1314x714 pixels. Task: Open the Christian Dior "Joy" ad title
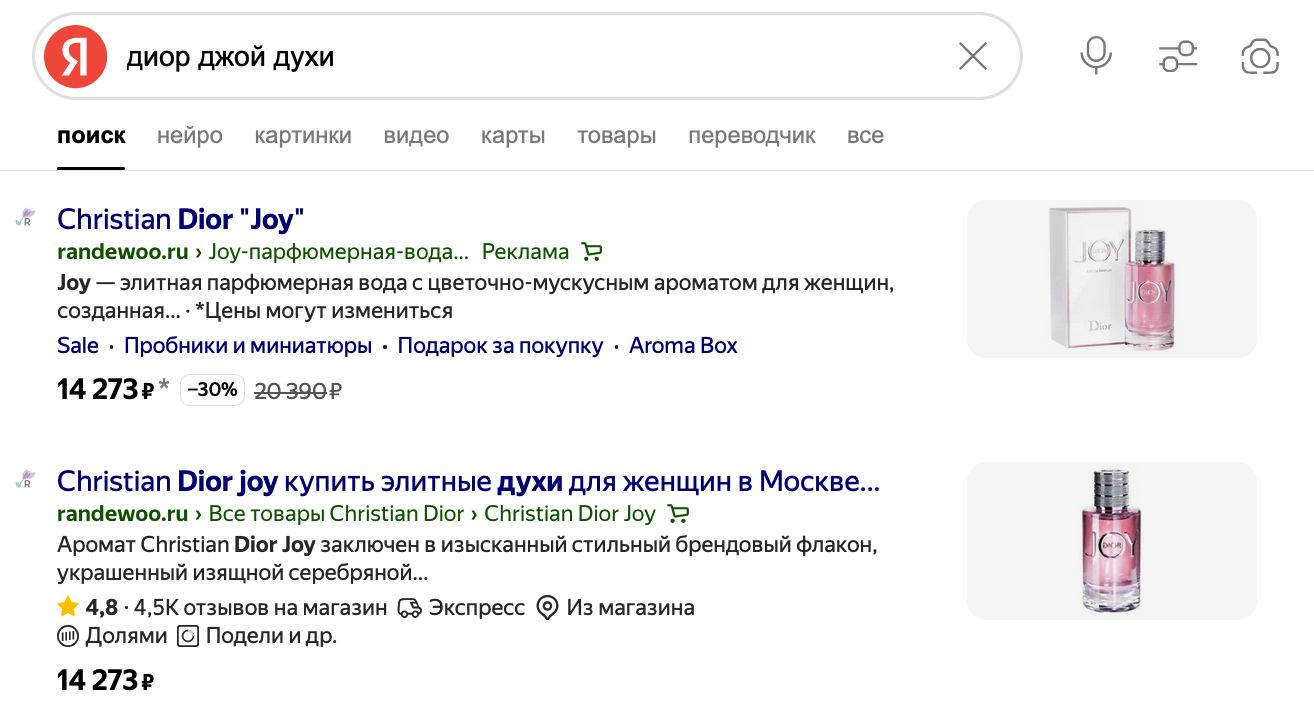[180, 219]
